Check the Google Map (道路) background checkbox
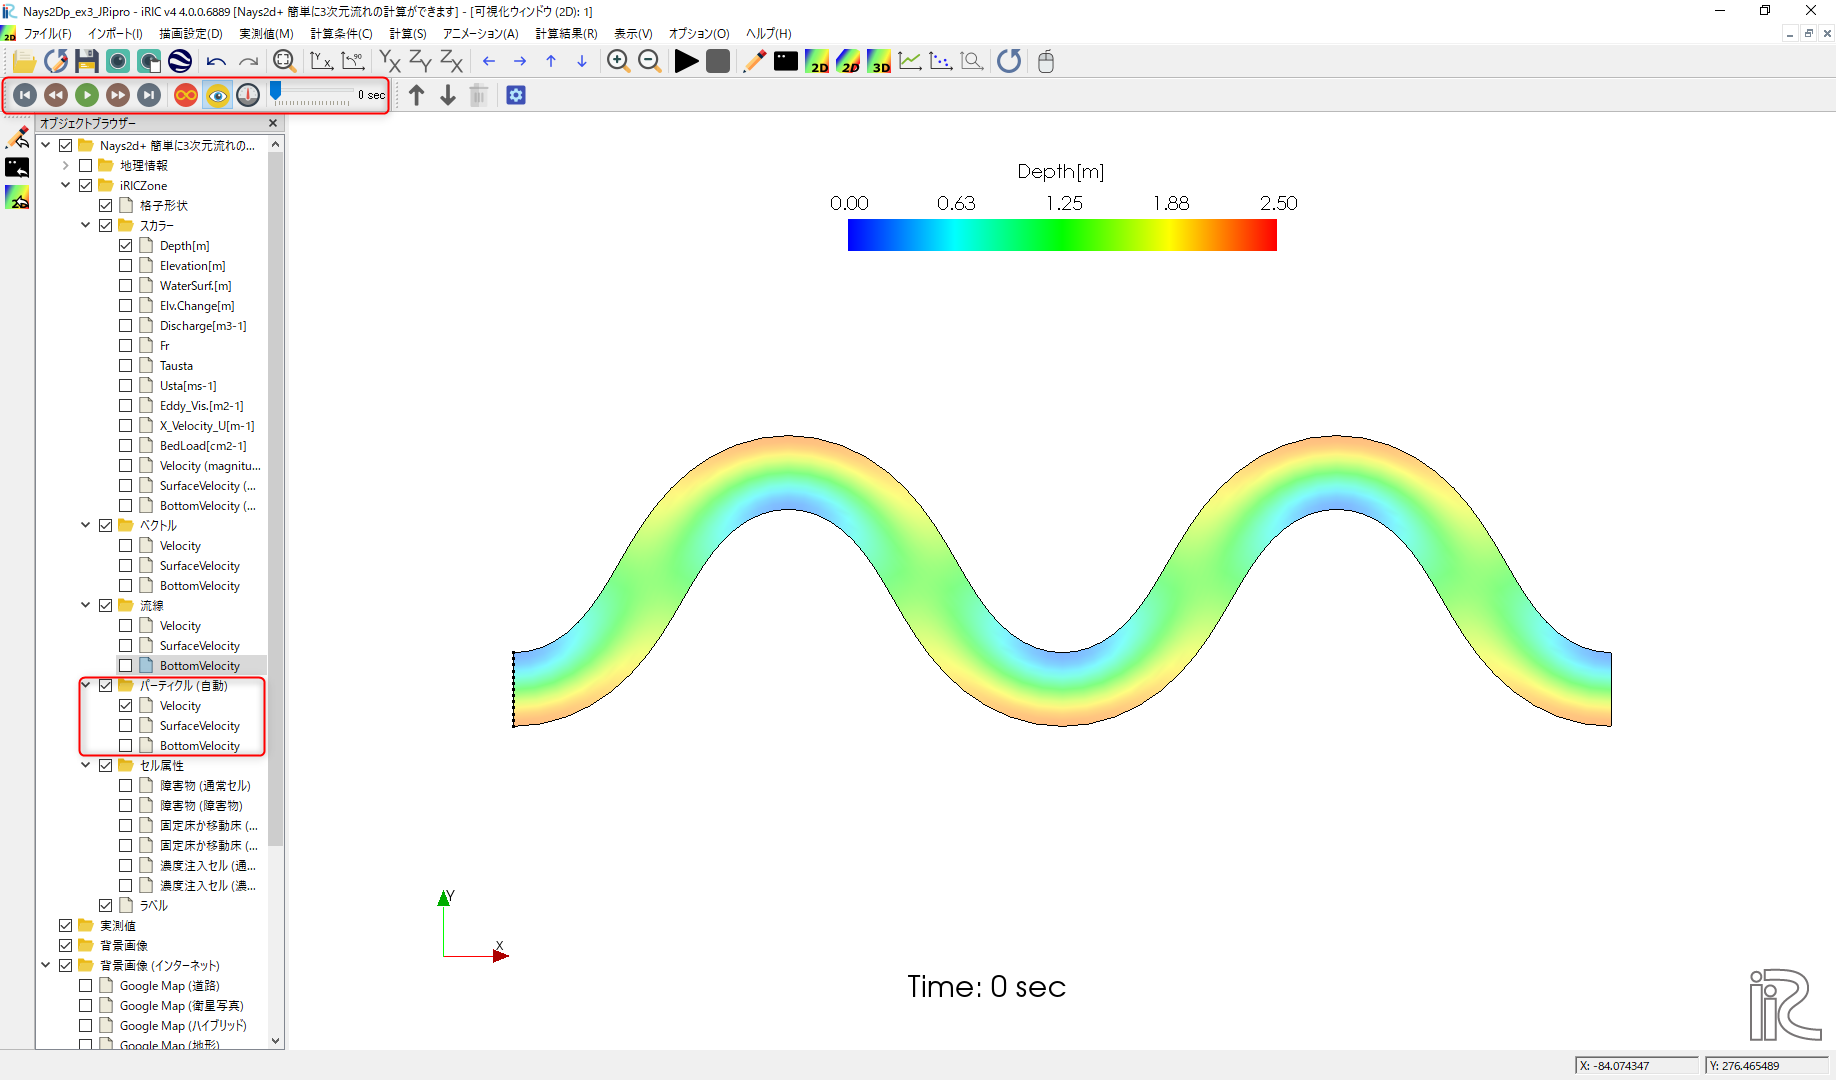The height and width of the screenshot is (1080, 1836). coord(86,986)
